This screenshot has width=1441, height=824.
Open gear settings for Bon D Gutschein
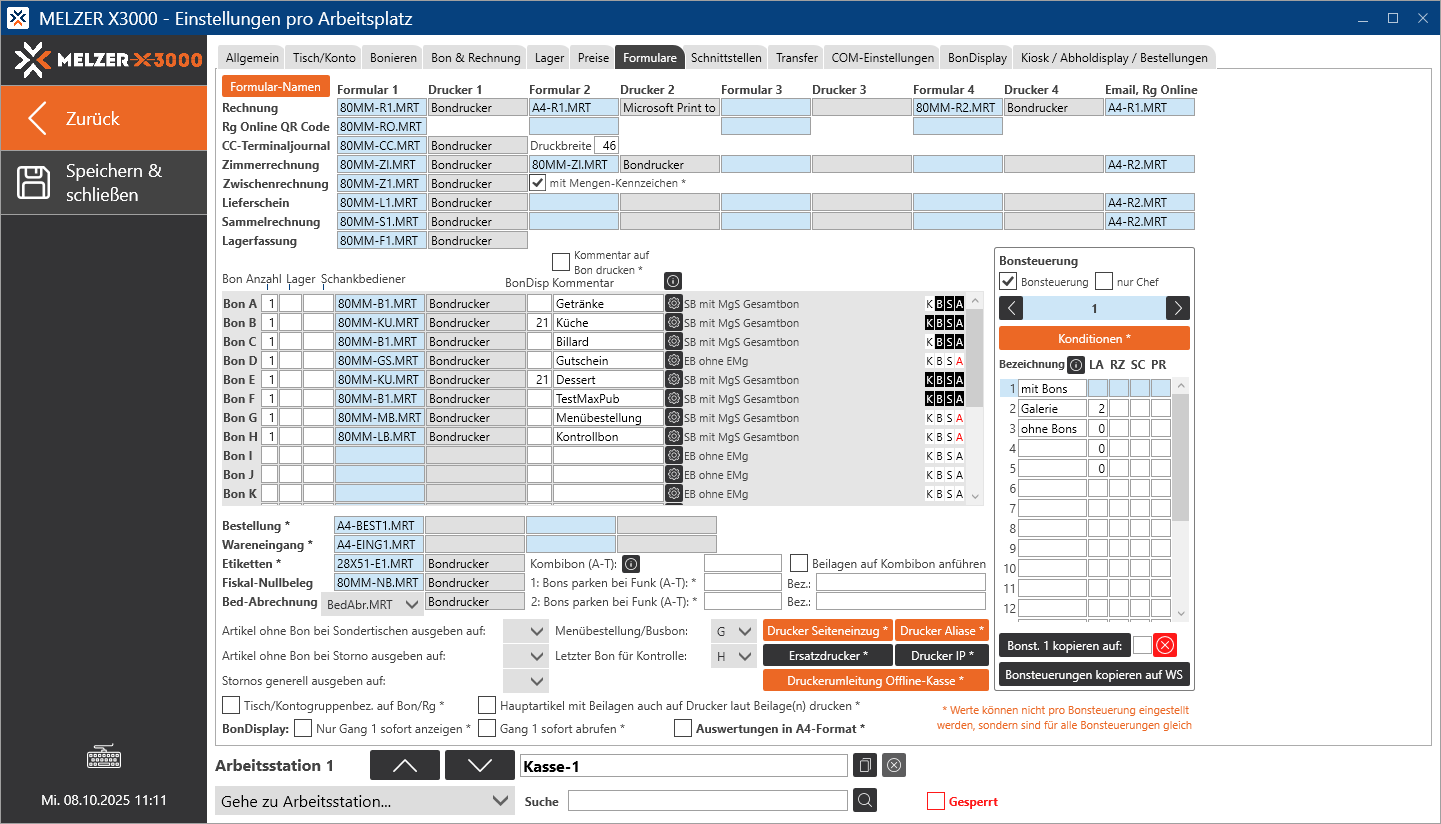click(674, 360)
